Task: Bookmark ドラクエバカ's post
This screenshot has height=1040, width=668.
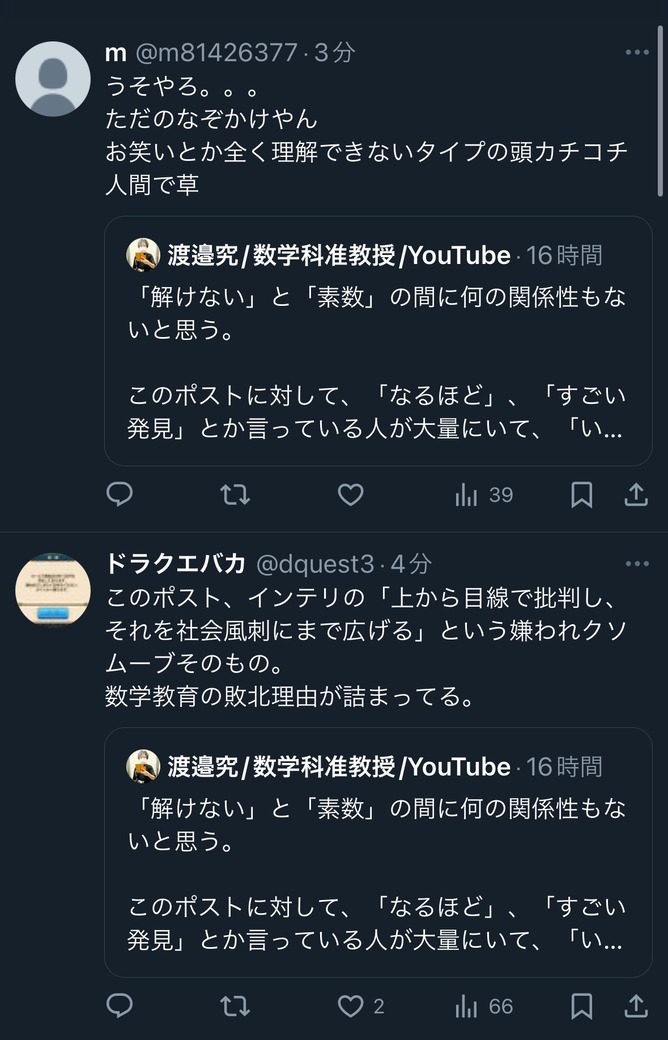Action: tap(582, 1006)
